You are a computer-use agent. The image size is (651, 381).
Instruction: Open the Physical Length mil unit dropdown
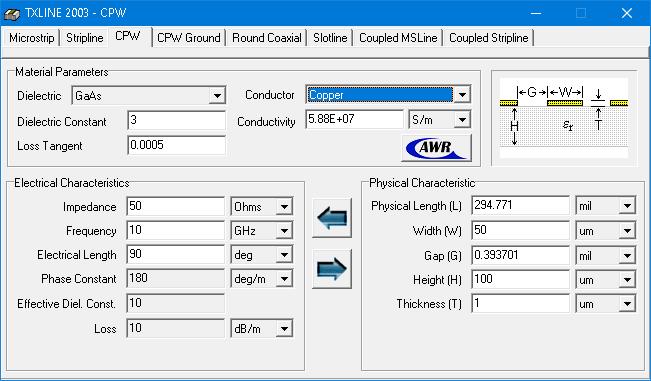(x=627, y=206)
